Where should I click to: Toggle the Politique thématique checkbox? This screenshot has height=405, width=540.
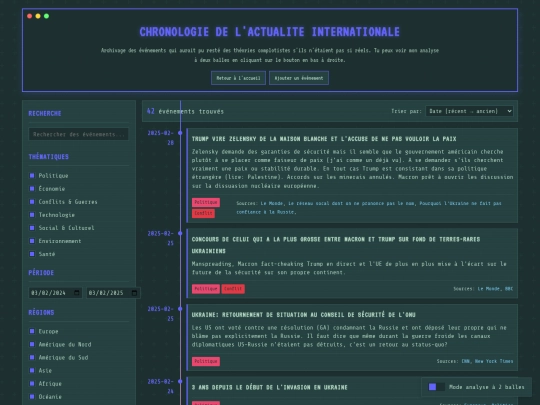[32, 176]
